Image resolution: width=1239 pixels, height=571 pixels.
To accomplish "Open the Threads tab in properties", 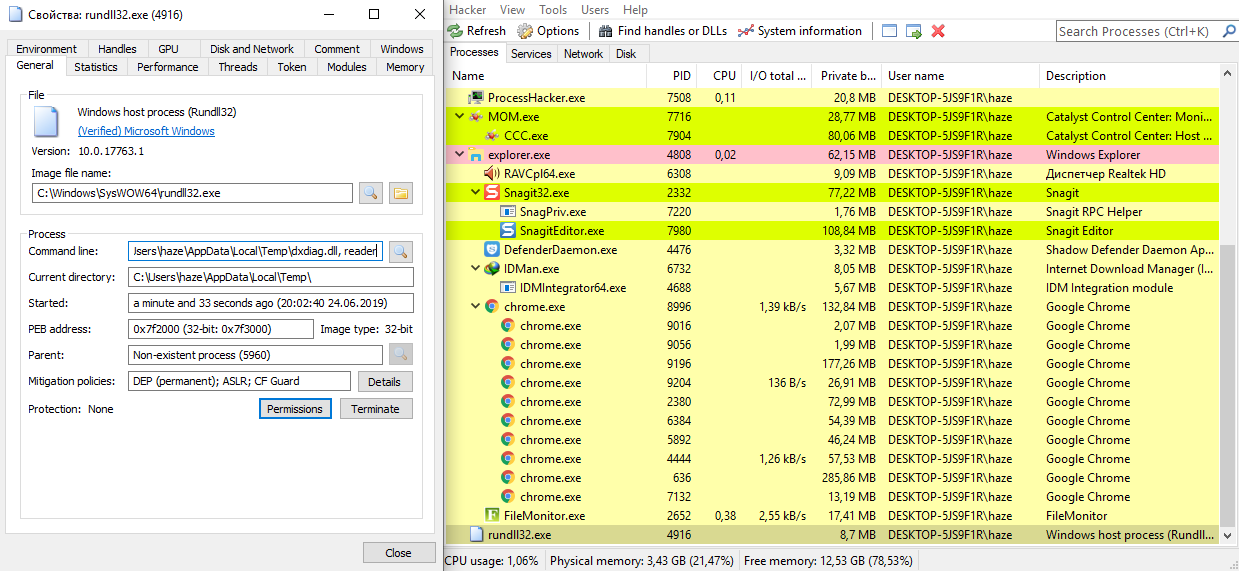I will (238, 67).
